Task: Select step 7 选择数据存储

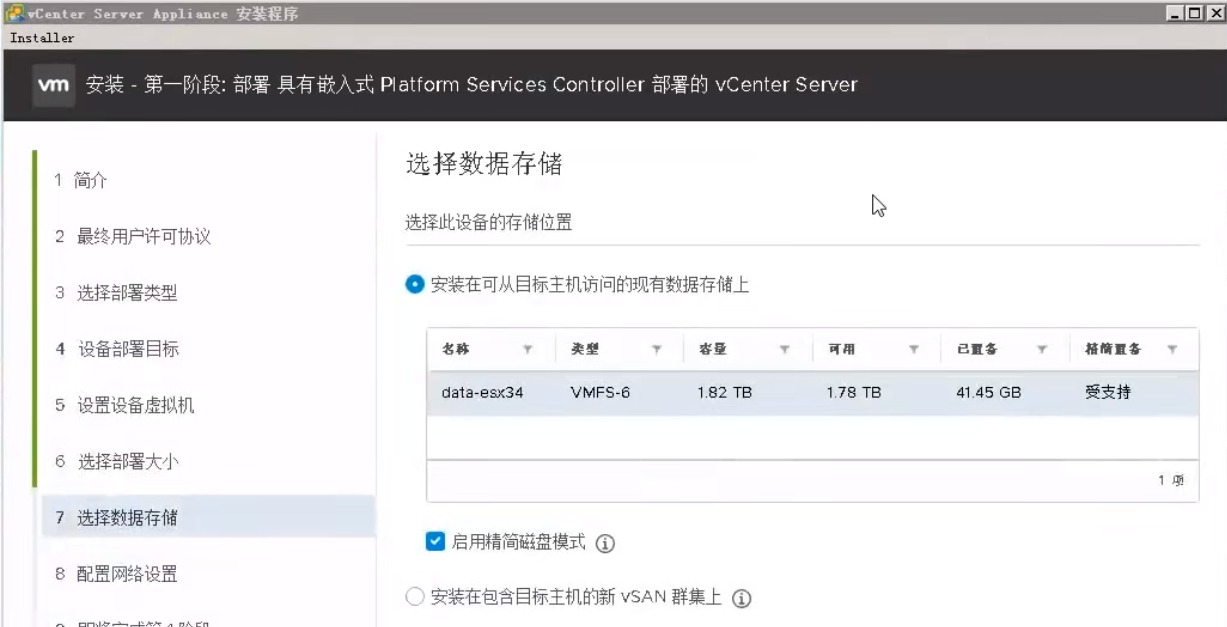Action: coord(208,518)
